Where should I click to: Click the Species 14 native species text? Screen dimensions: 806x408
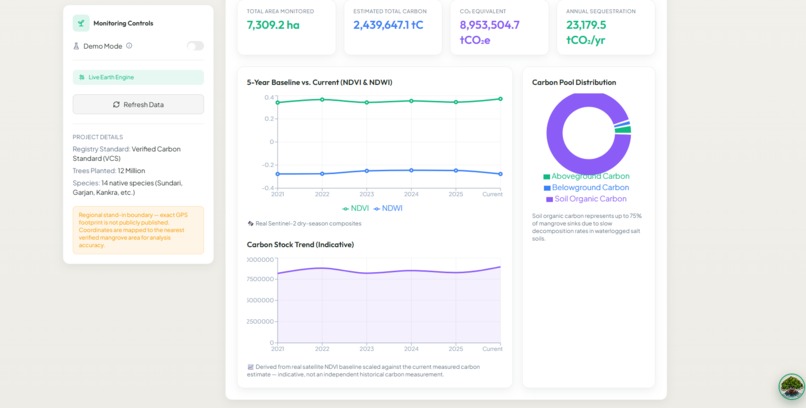(127, 188)
